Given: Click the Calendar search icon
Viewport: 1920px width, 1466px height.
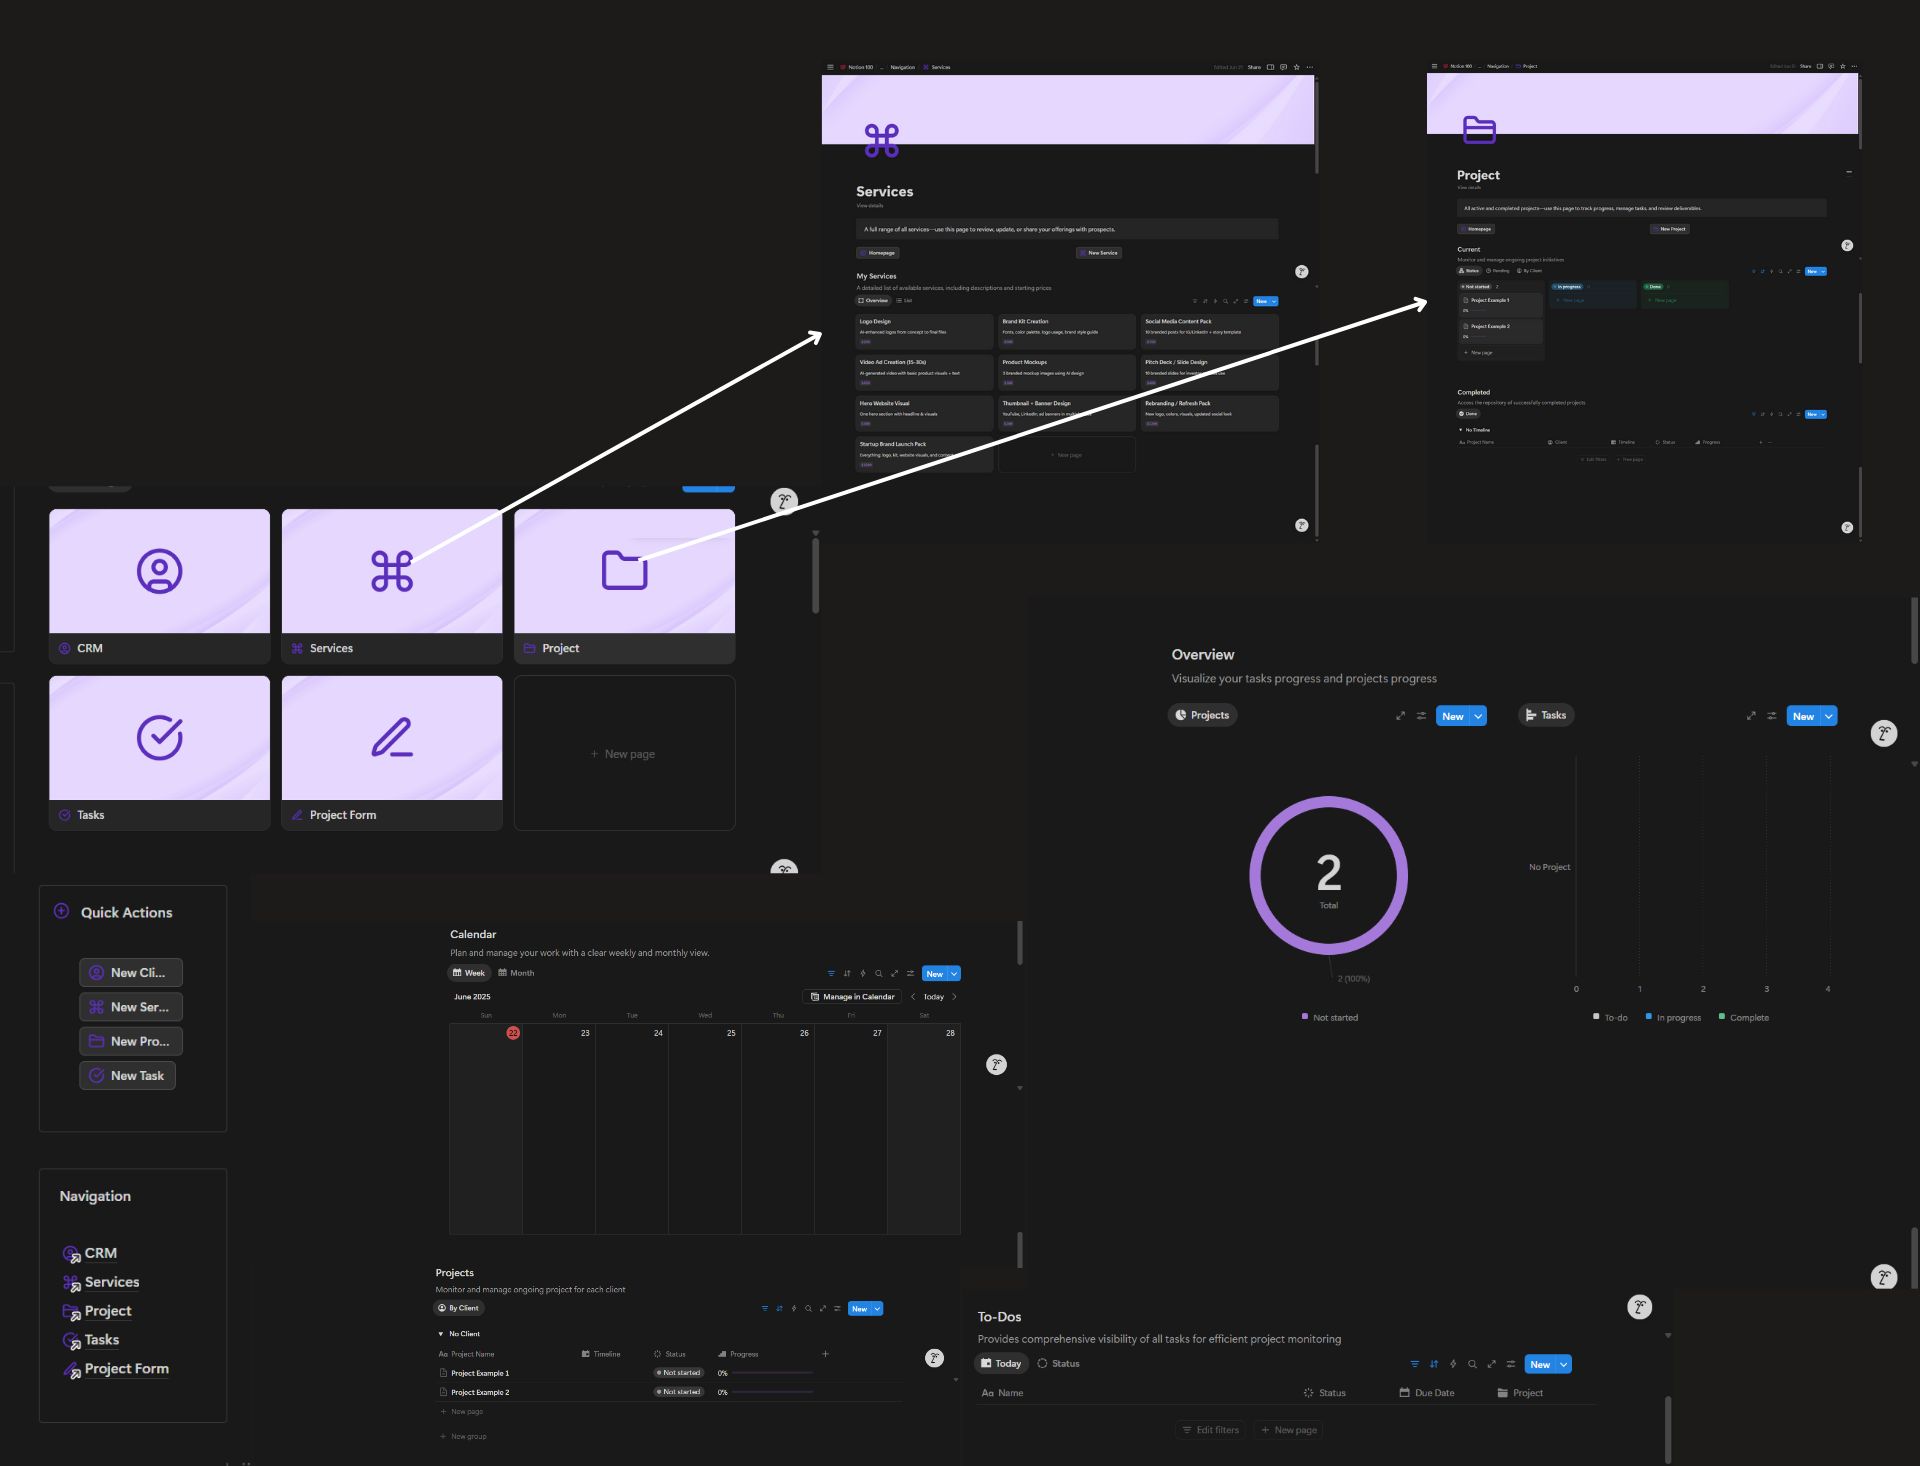Looking at the screenshot, I should click(x=879, y=973).
